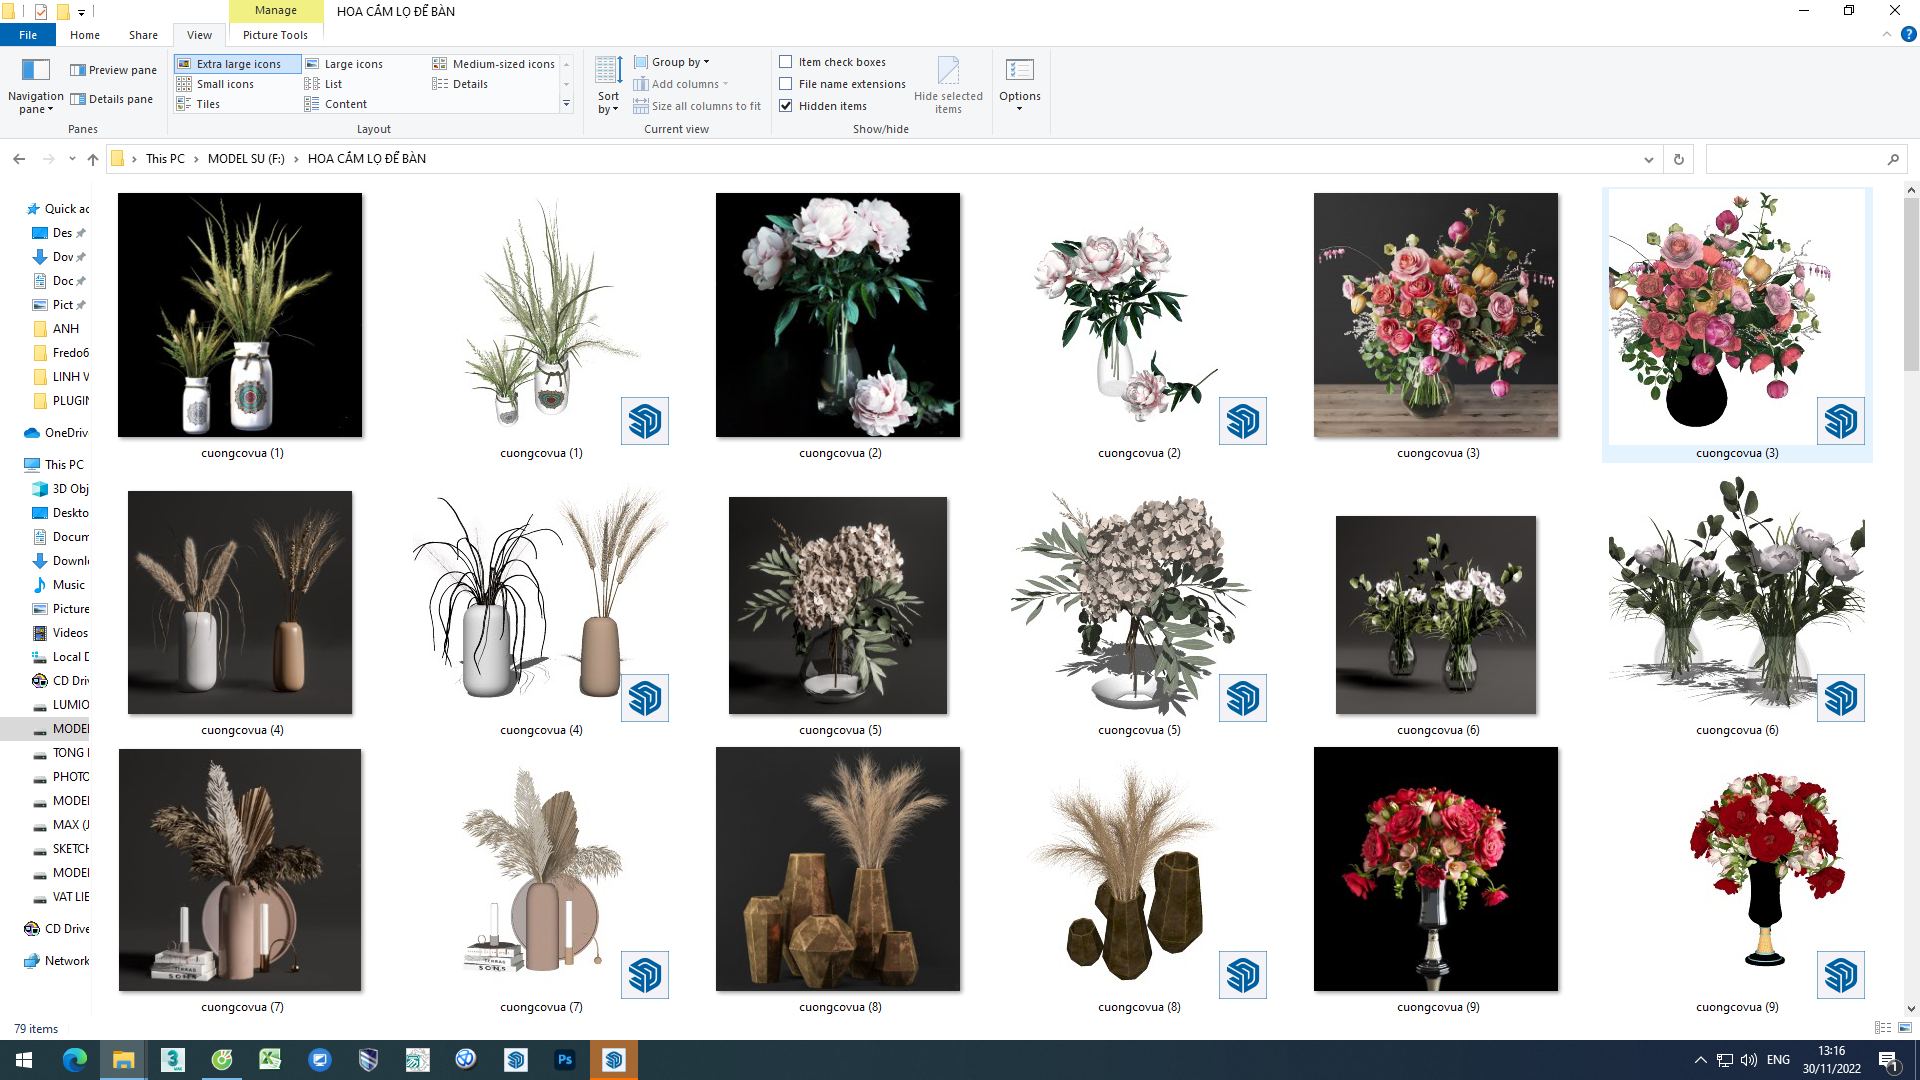
Task: Check File name extensions box
Action: [786, 84]
